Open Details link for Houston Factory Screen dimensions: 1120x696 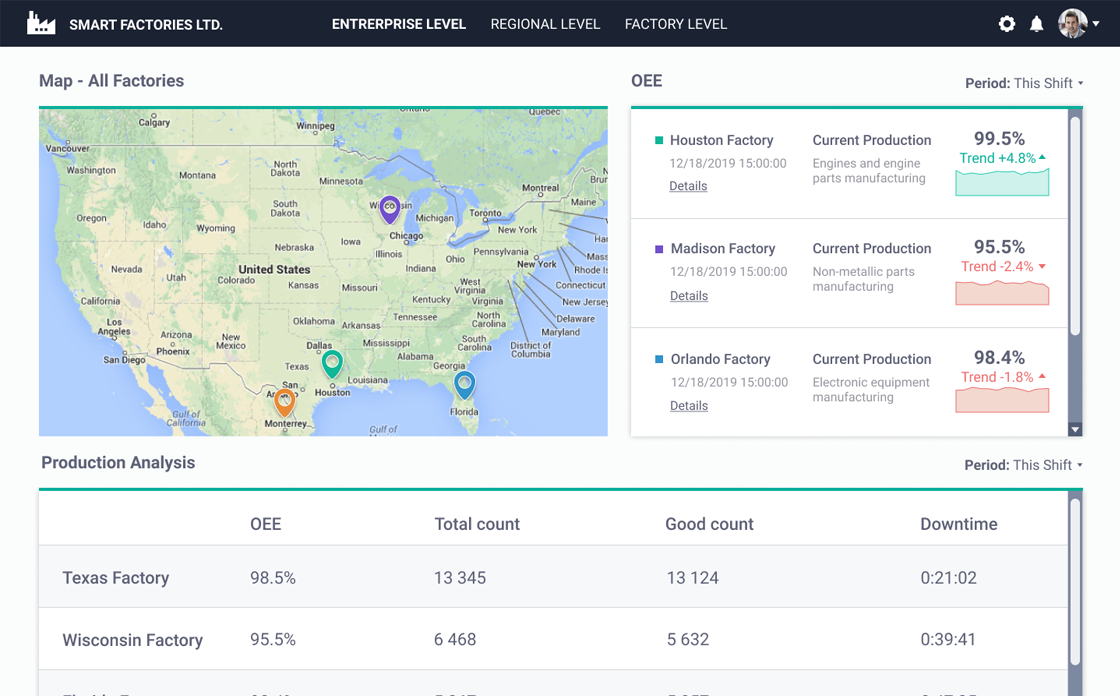coord(688,186)
